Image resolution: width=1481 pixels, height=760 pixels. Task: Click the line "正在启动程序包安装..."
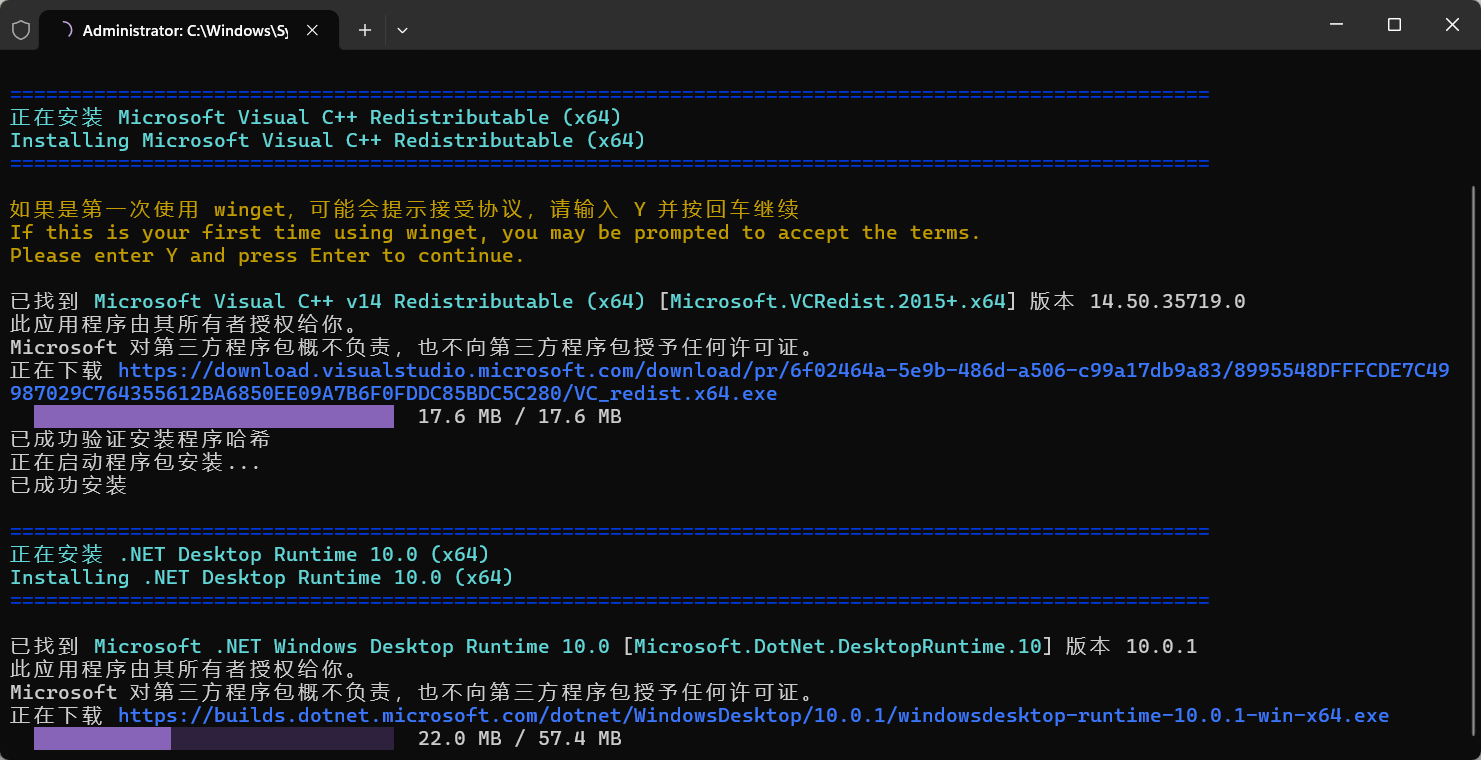coord(136,463)
